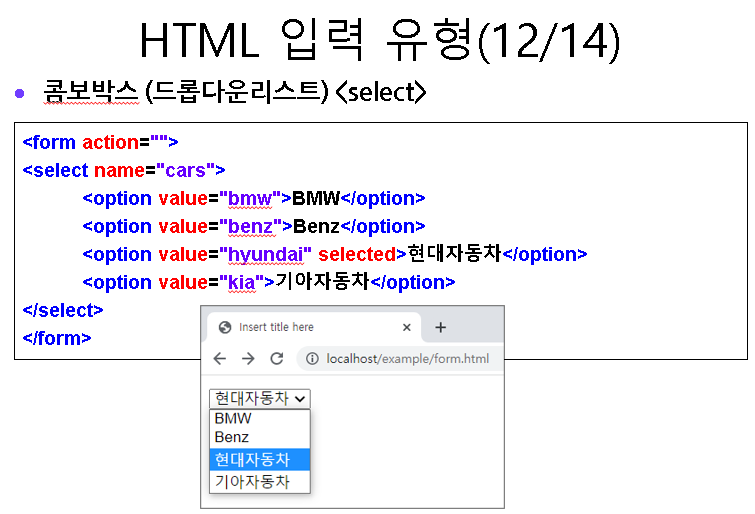Reload the page using the refresh icon
This screenshot has width=755, height=514.
point(276,358)
